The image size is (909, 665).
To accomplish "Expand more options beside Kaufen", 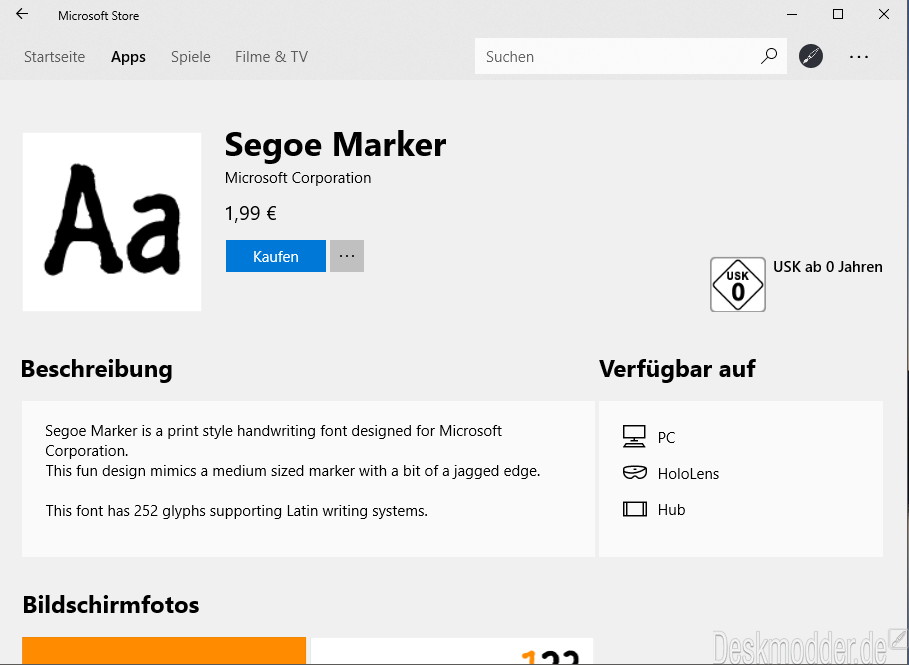I will pyautogui.click(x=347, y=256).
